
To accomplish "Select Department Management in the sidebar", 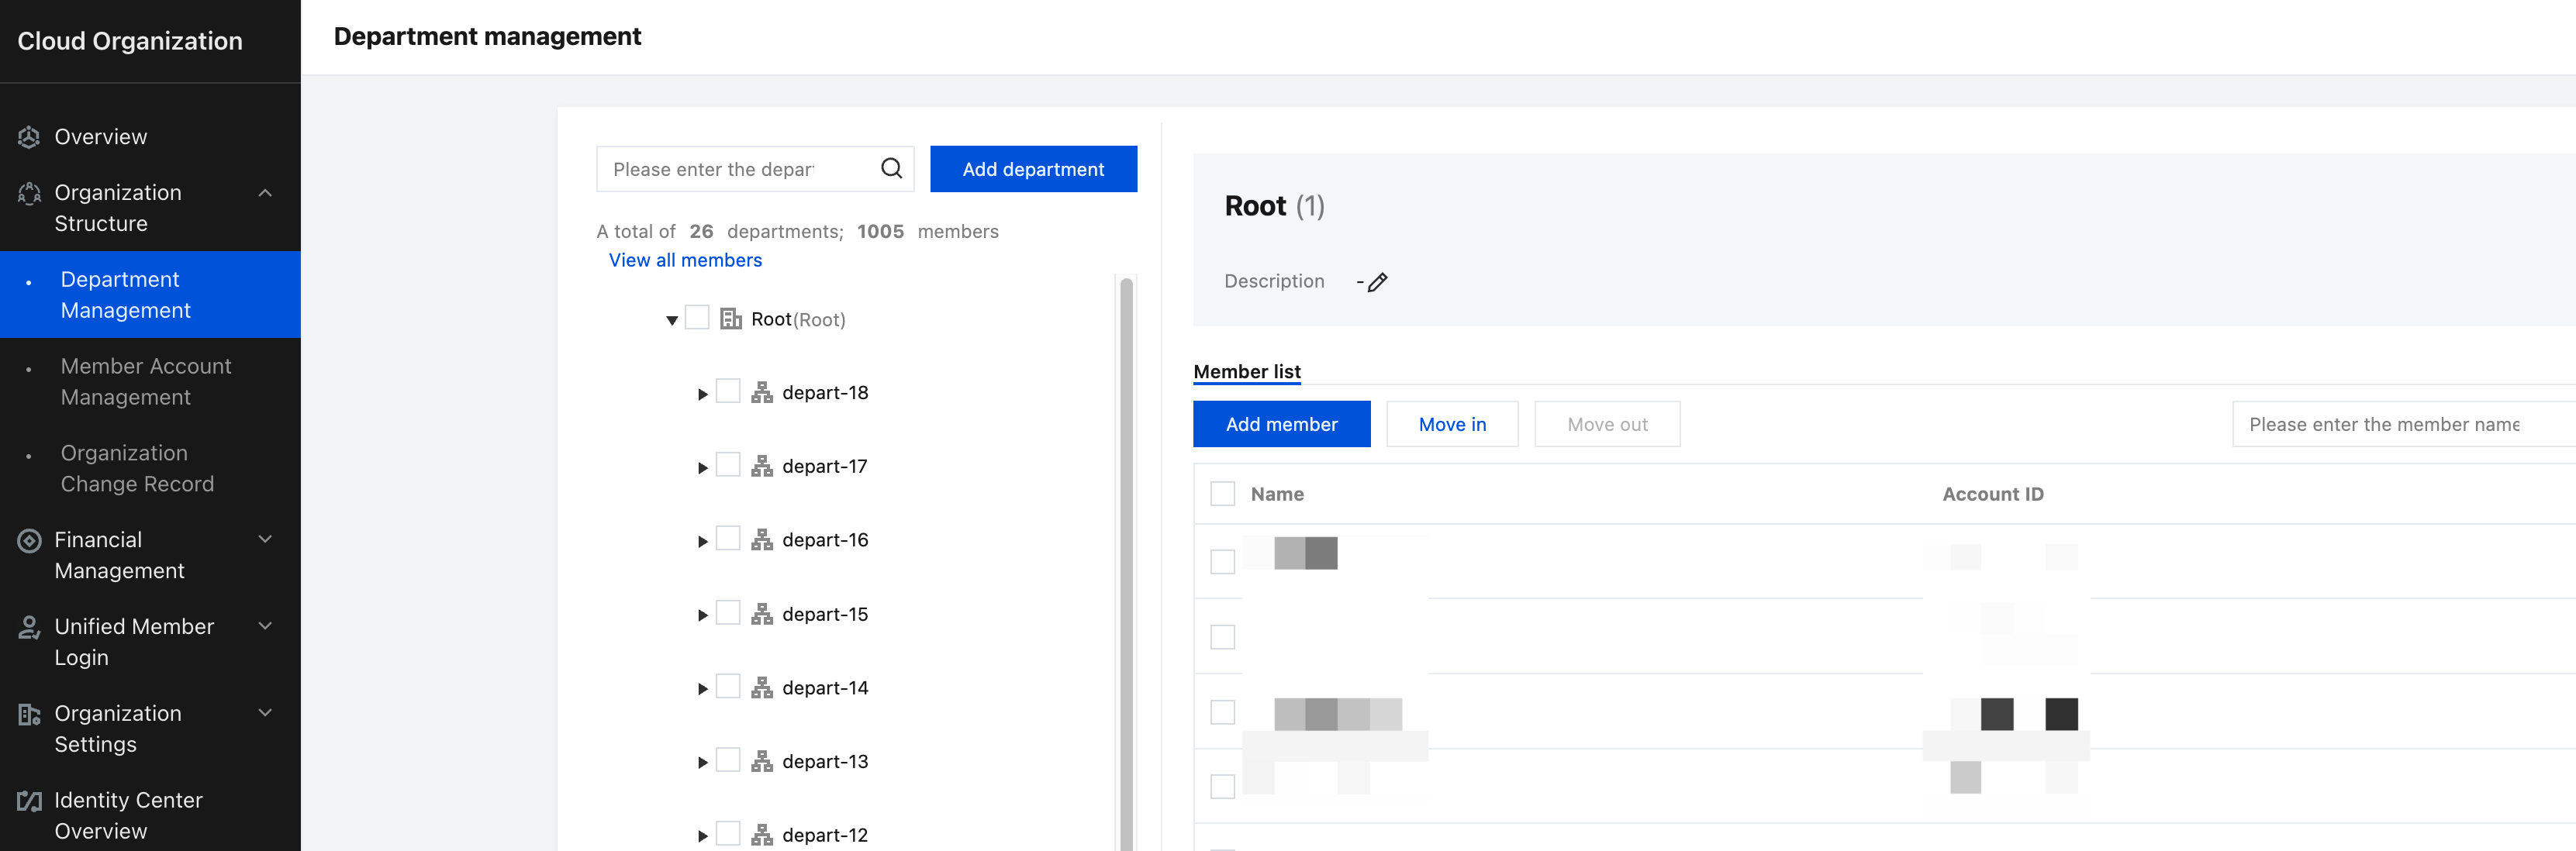I will point(150,295).
